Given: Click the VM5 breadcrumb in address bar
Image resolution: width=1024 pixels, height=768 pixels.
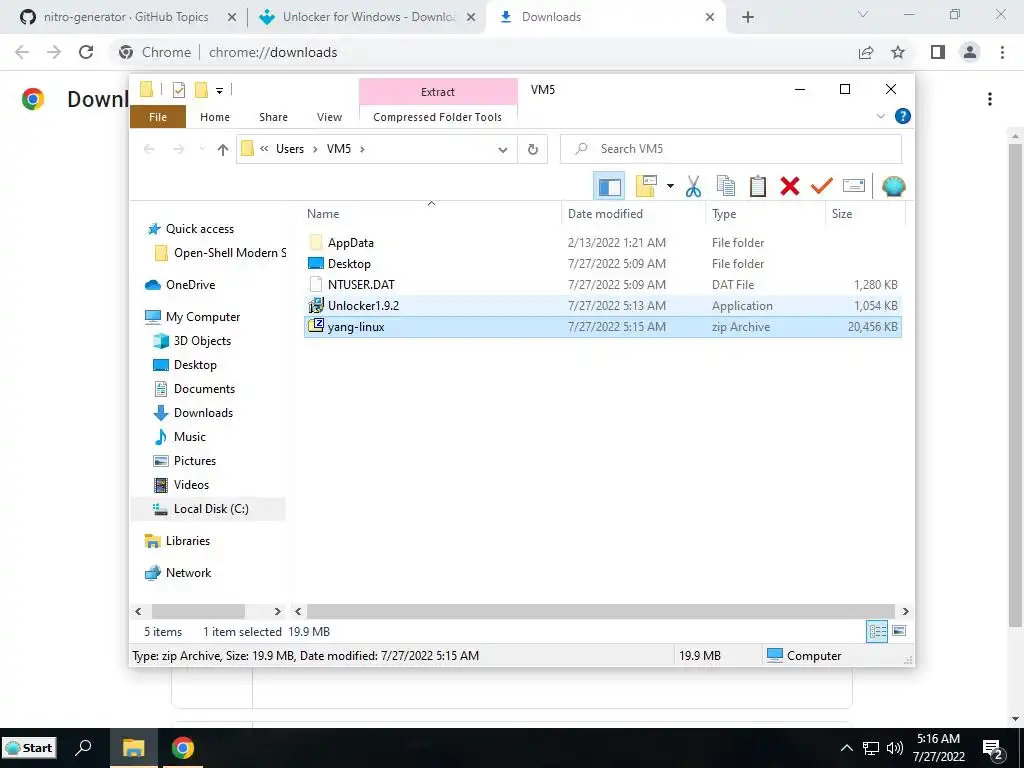Looking at the screenshot, I should tap(338, 149).
